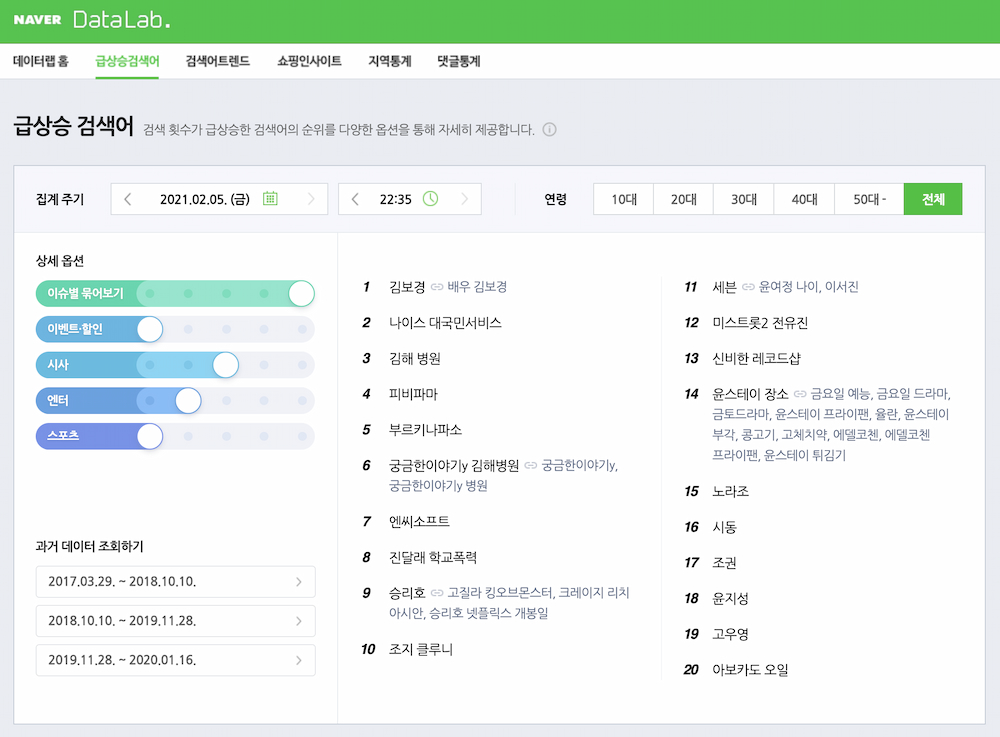The width and height of the screenshot is (1000, 737).
Task: Open the 조권 keyword
Action: coord(724,562)
